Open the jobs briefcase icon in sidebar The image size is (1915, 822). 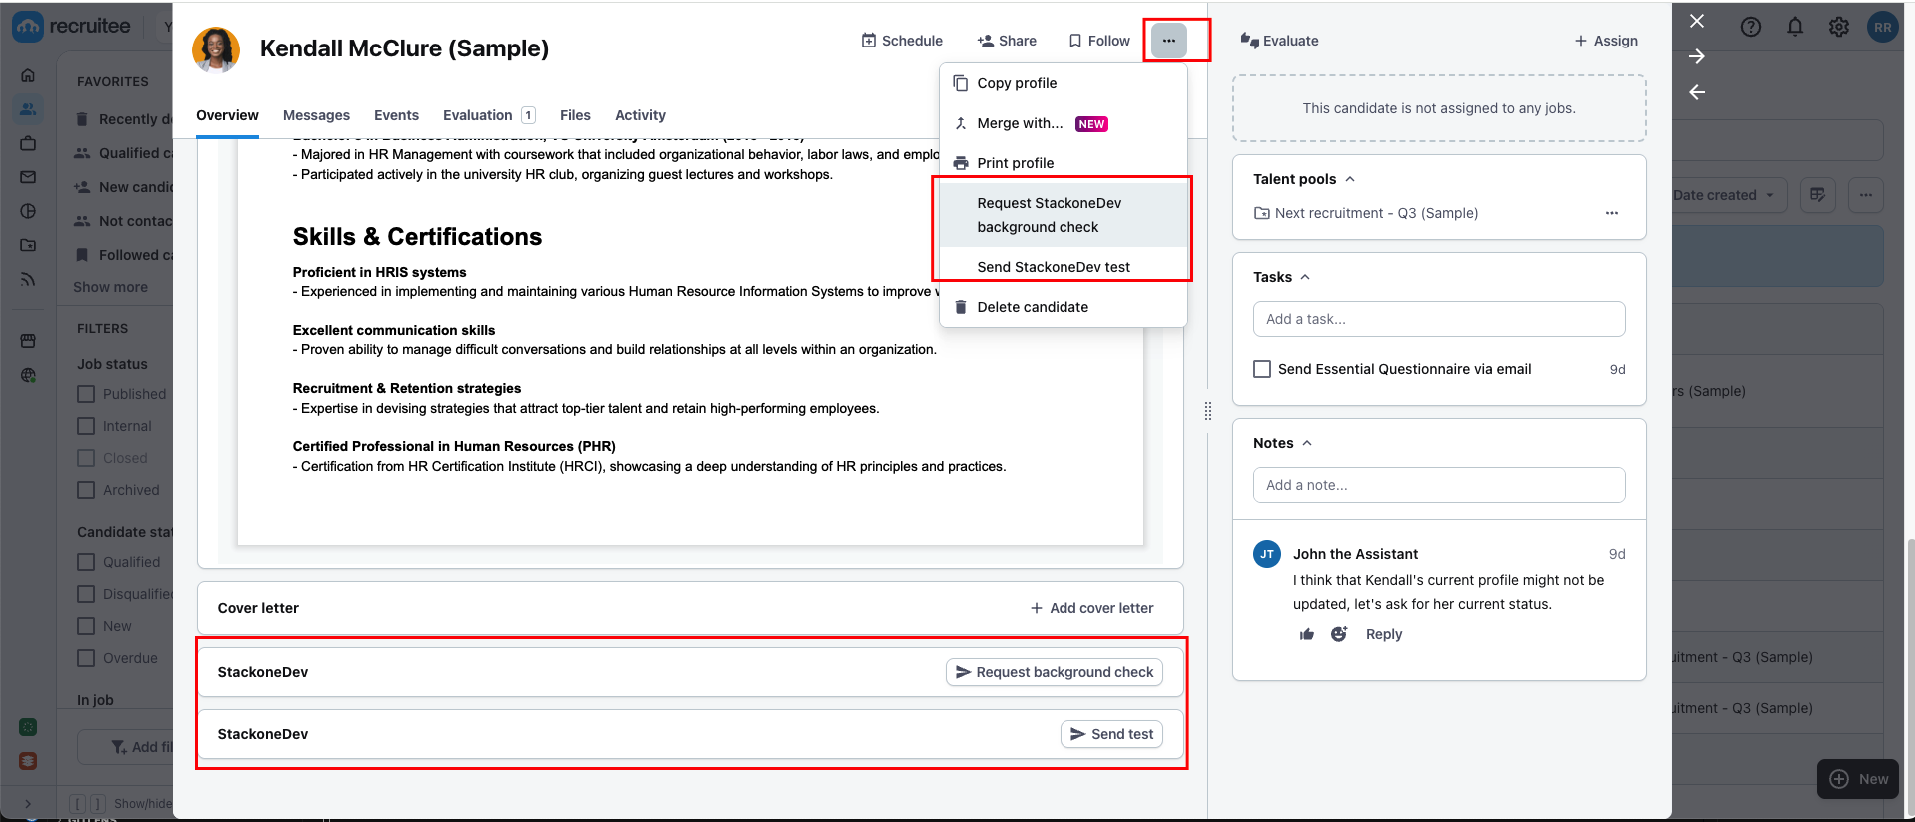(28, 143)
